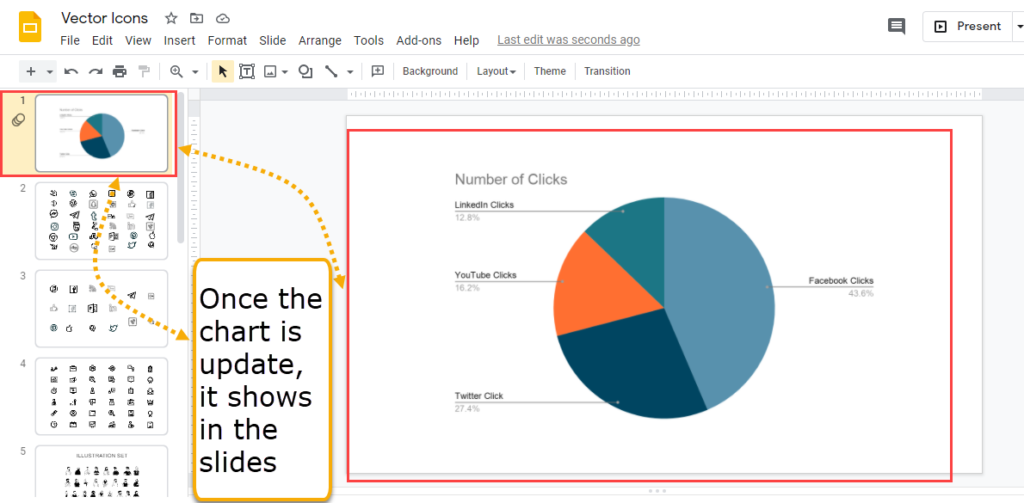Open the Tools menu

click(x=369, y=41)
